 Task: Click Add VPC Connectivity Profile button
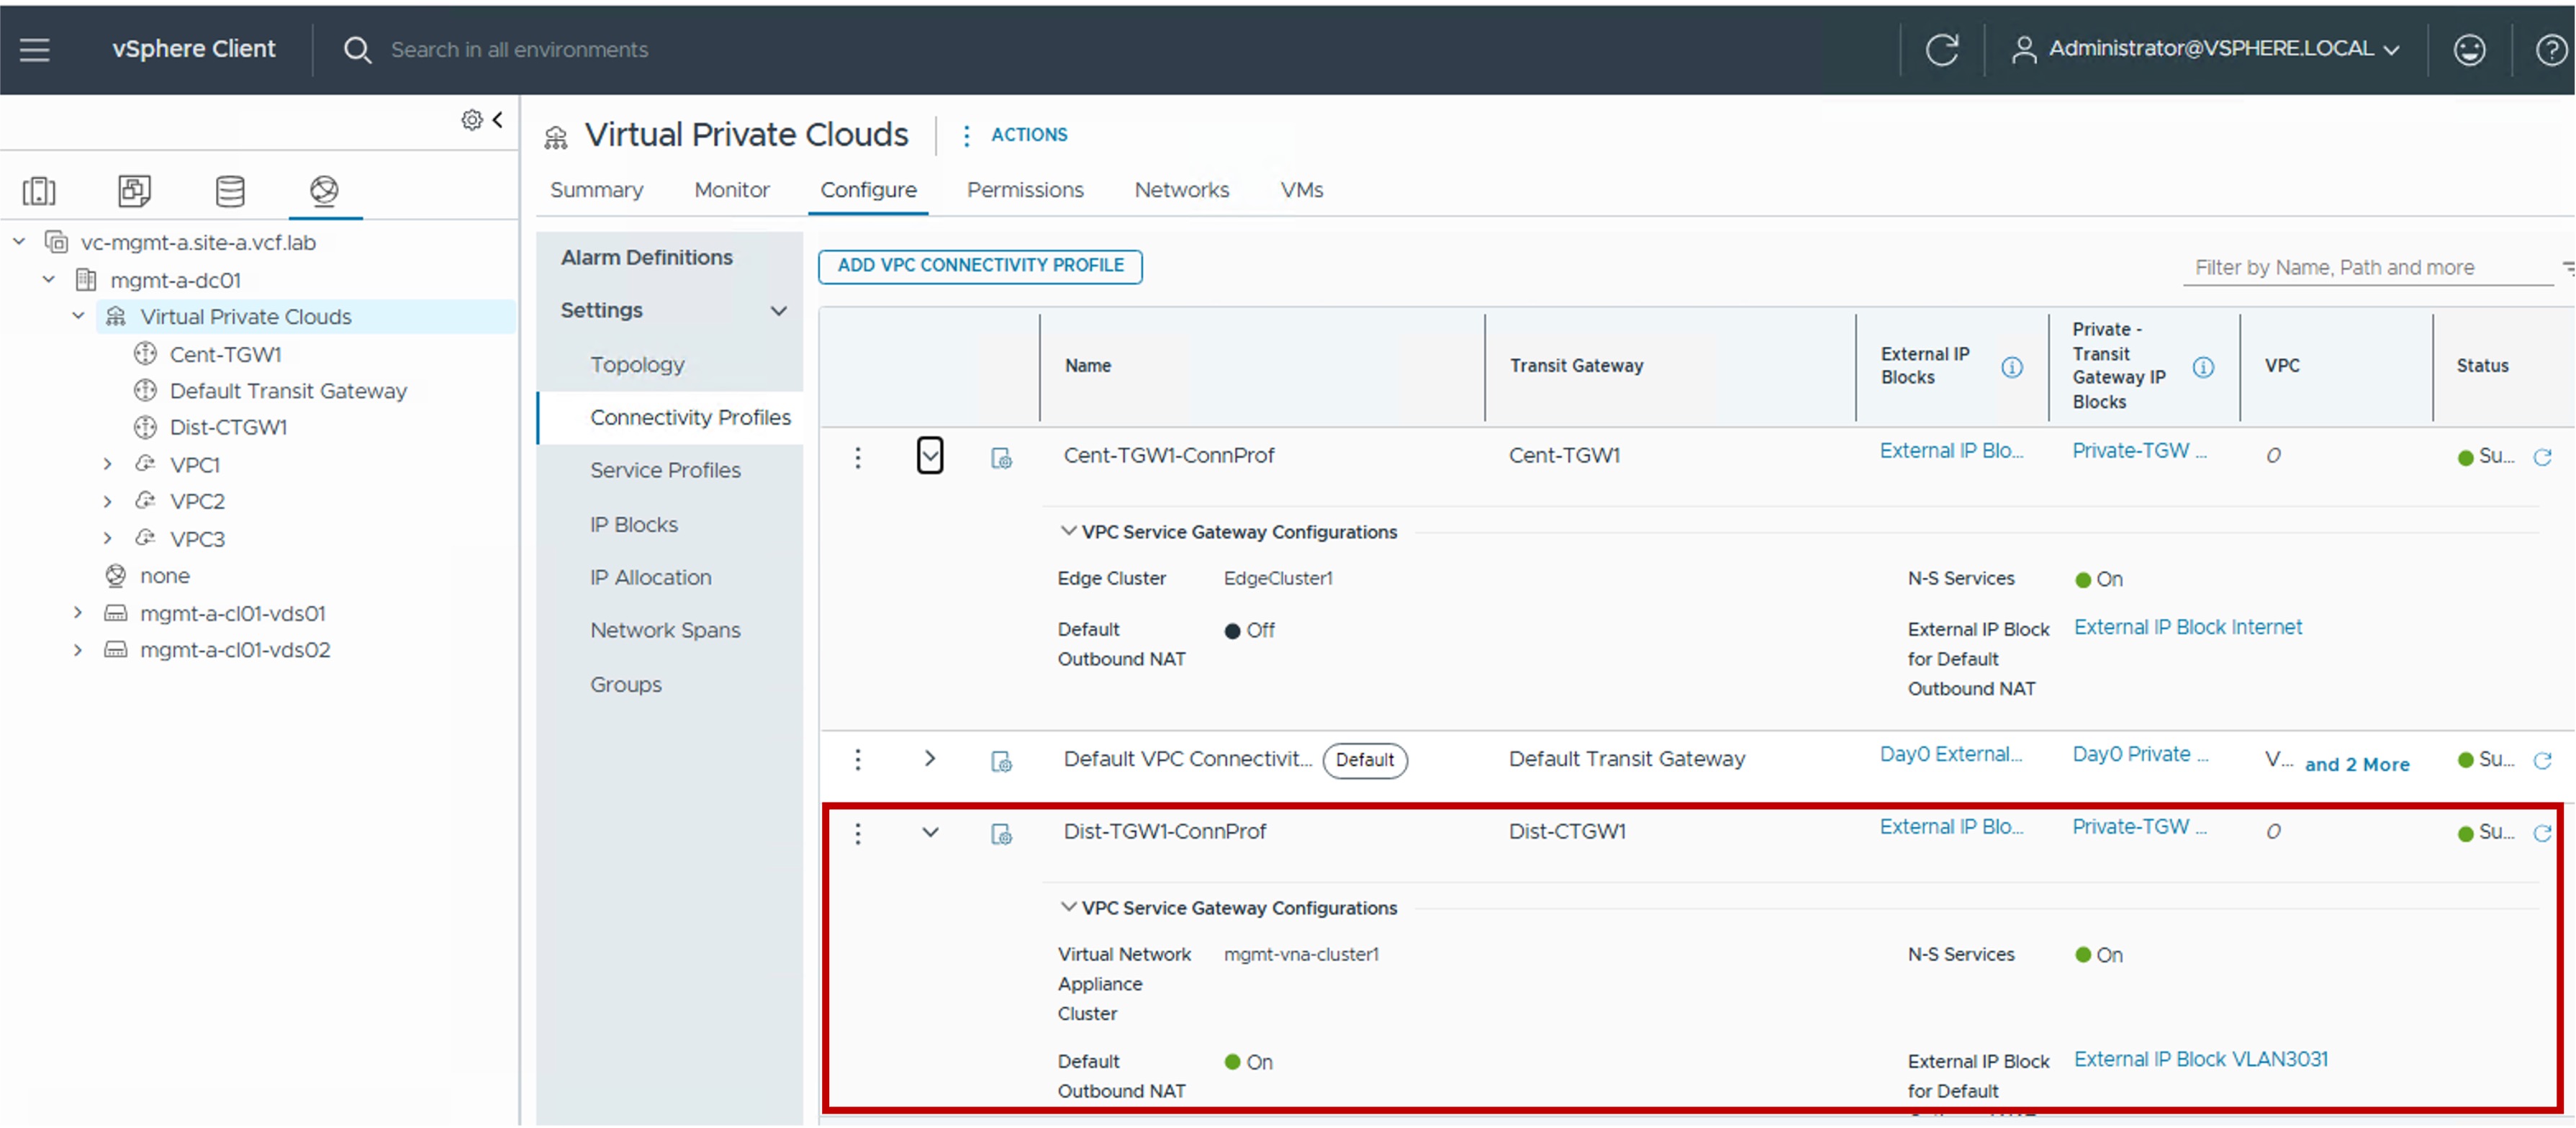click(x=980, y=266)
